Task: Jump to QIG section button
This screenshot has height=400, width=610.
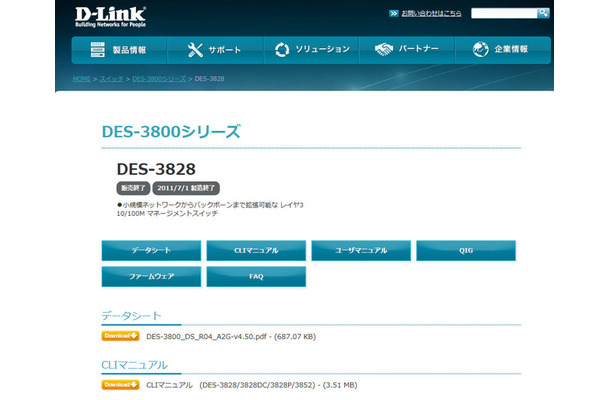Action: (x=466, y=251)
